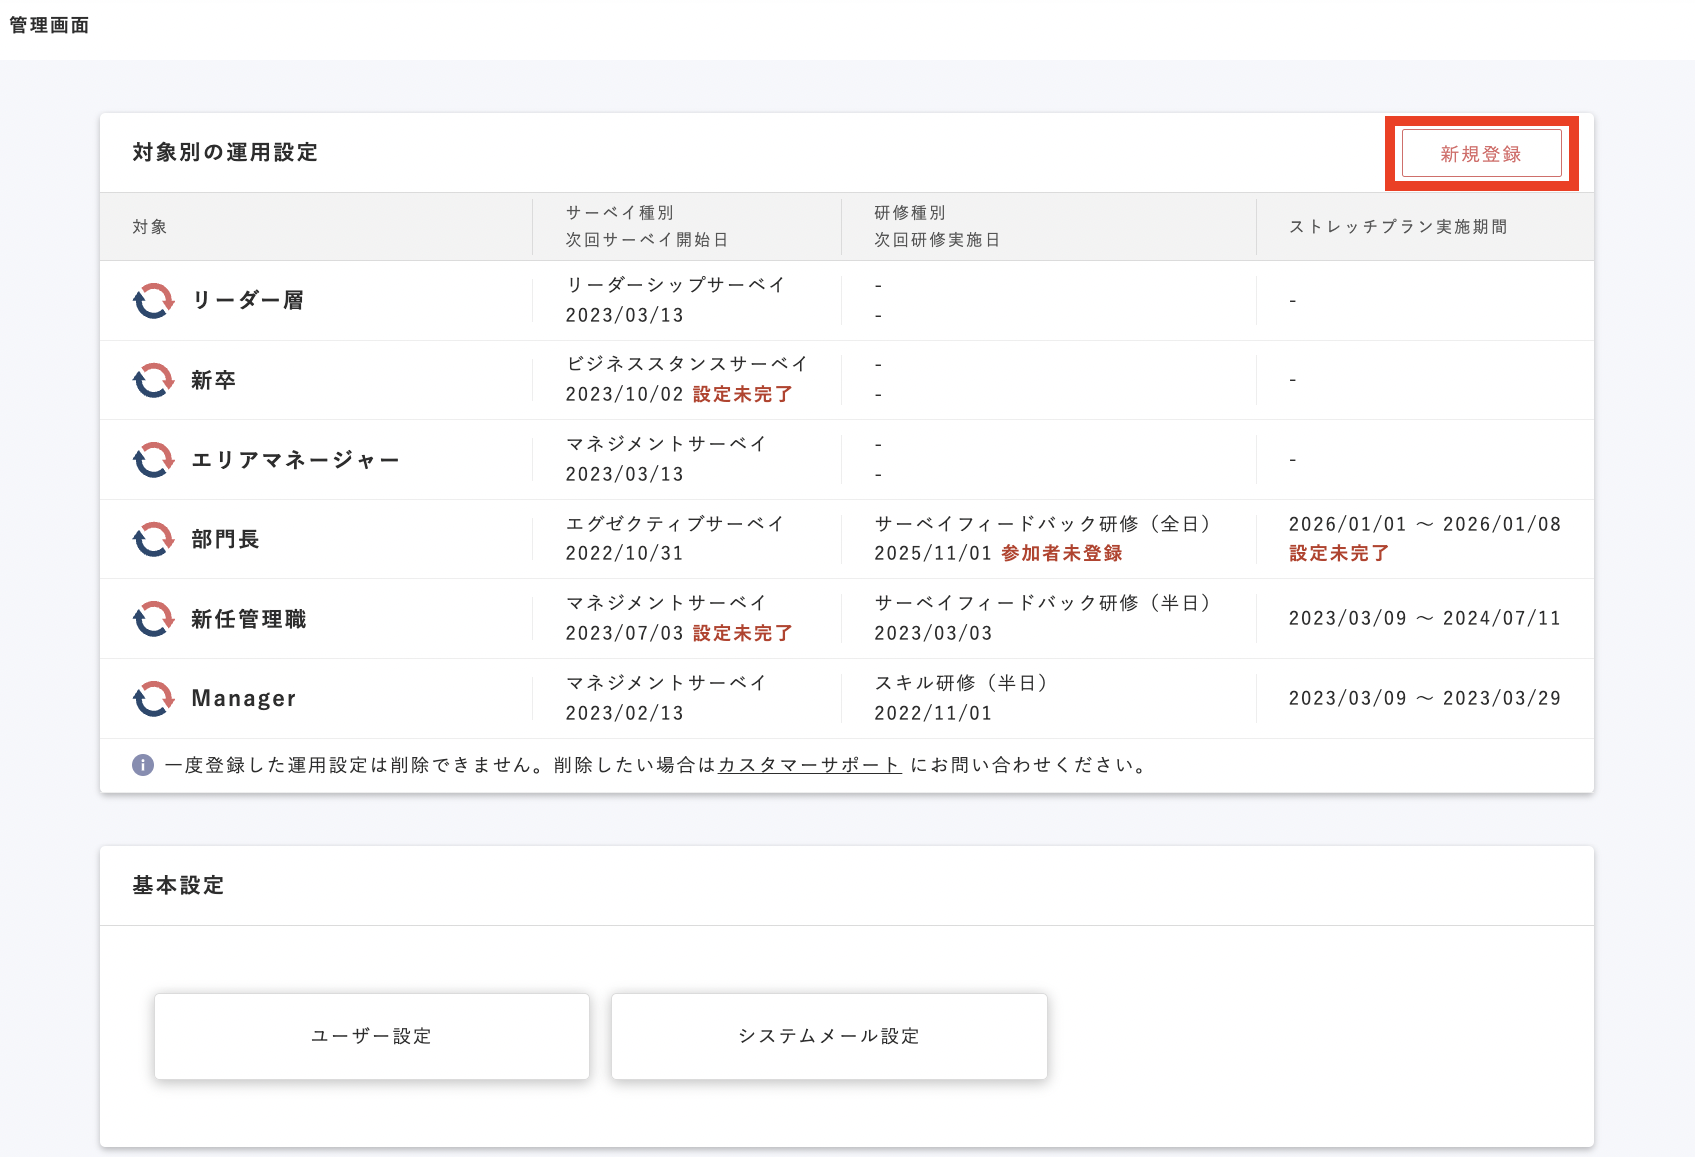
Task: Click the 新規登録 button
Action: [x=1481, y=153]
